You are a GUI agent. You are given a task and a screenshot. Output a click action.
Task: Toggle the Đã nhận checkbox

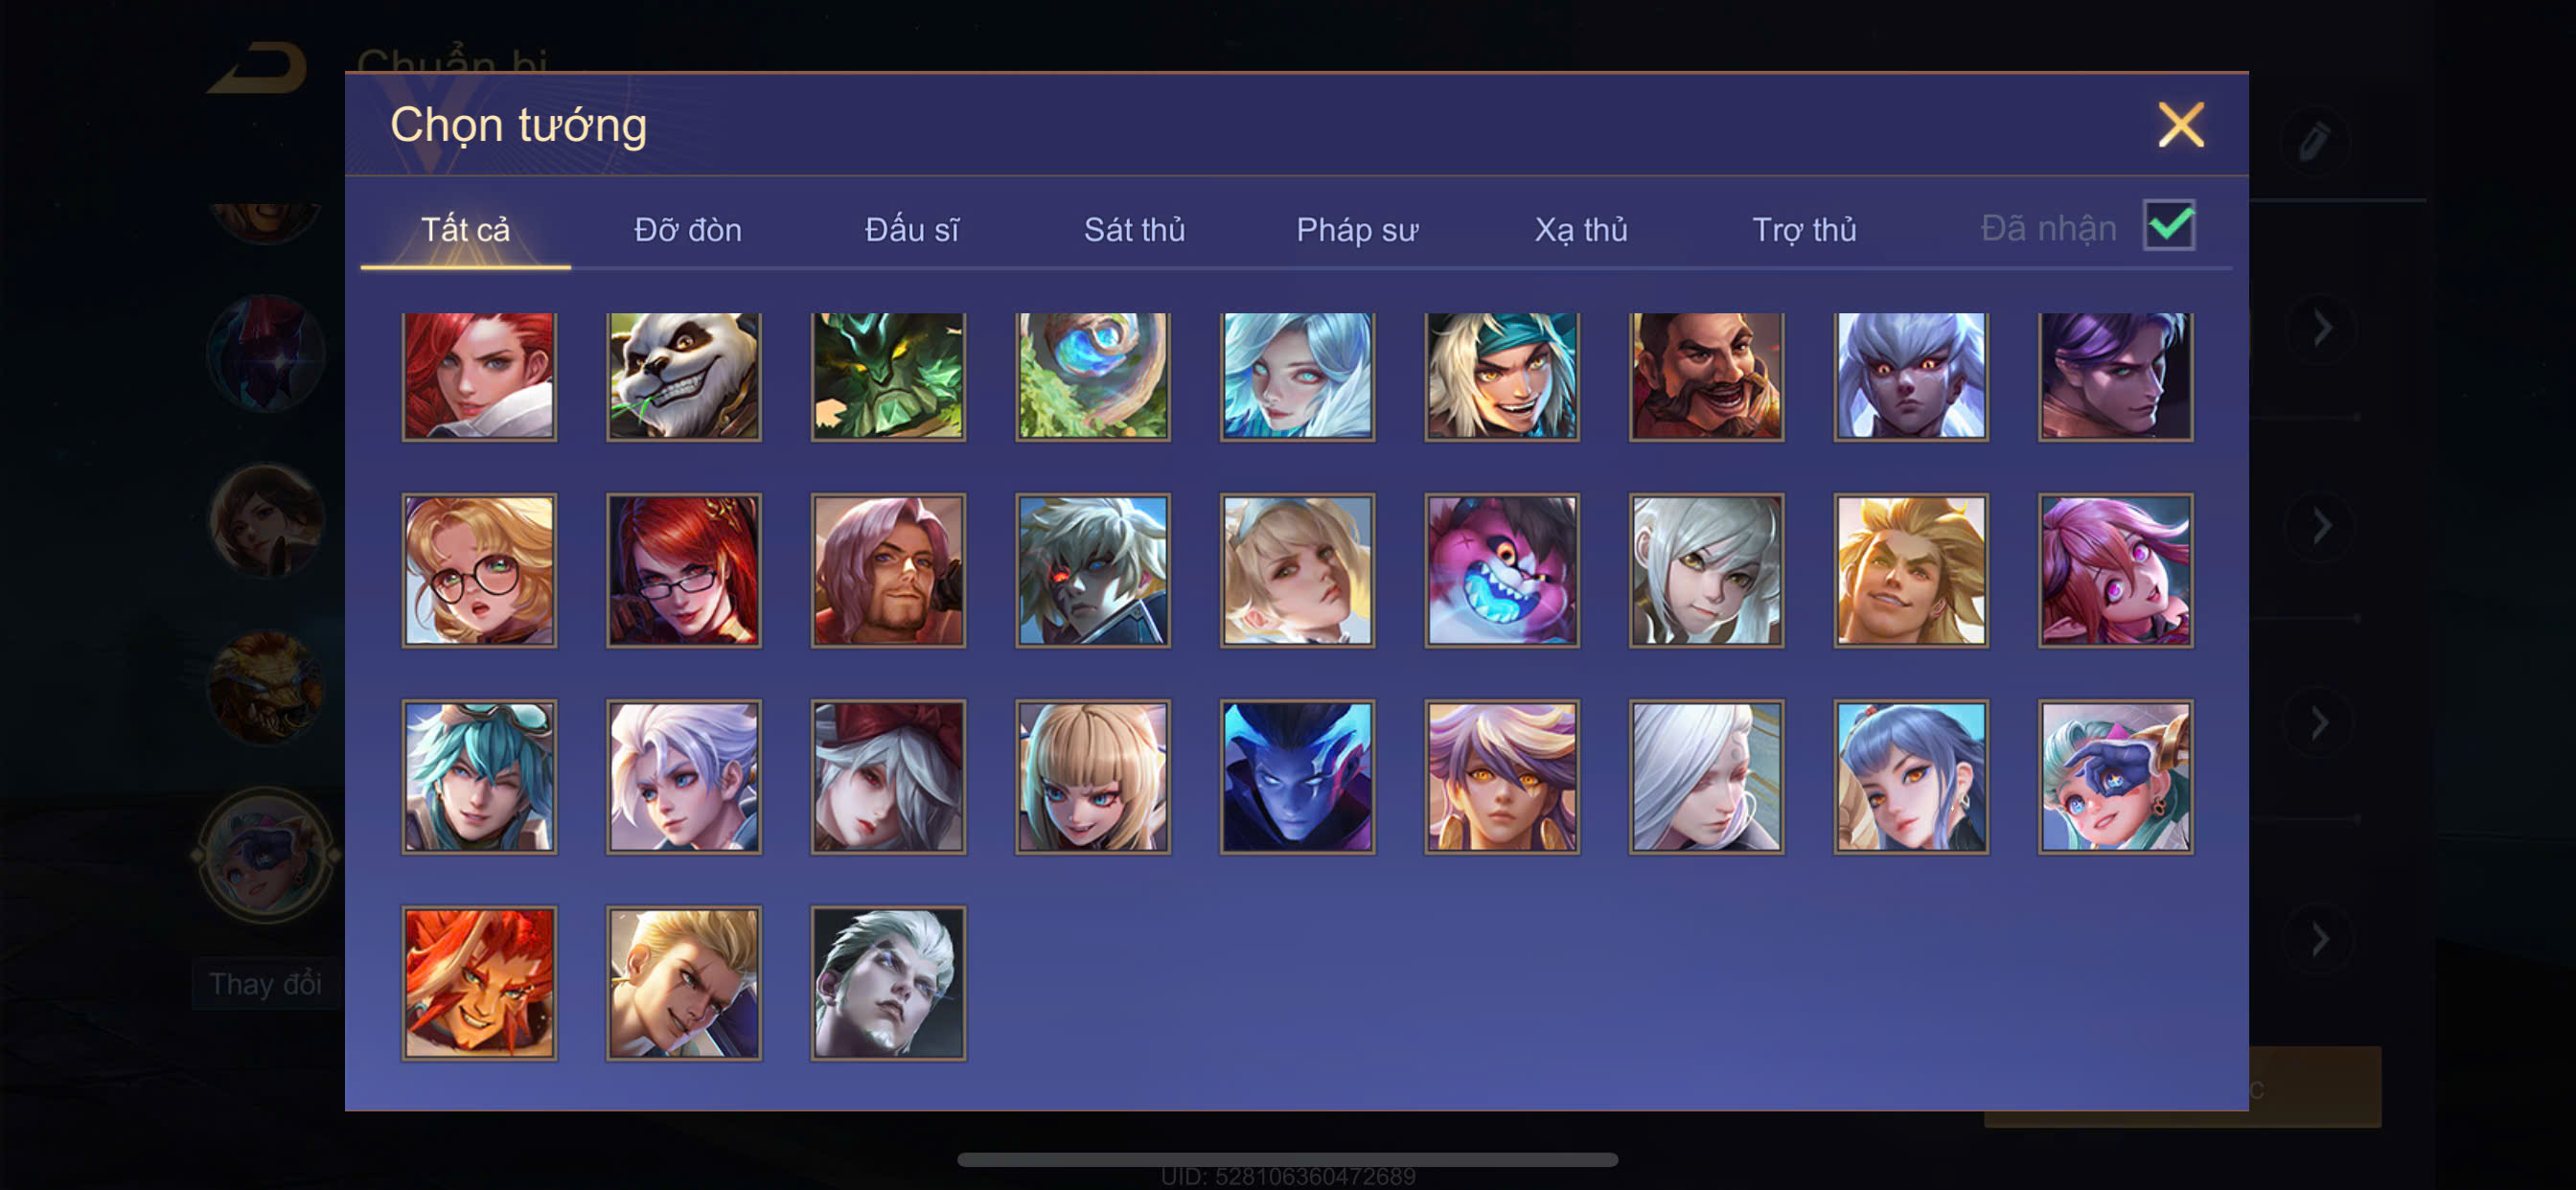point(2168,226)
